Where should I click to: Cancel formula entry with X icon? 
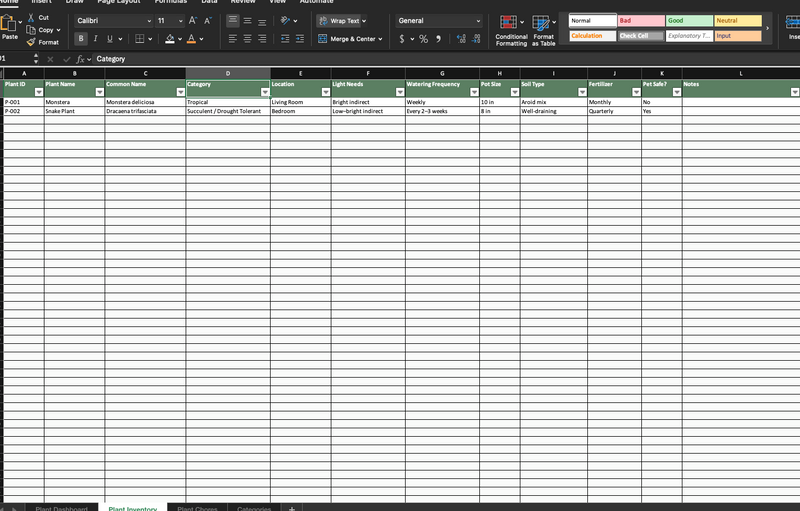[x=50, y=59]
